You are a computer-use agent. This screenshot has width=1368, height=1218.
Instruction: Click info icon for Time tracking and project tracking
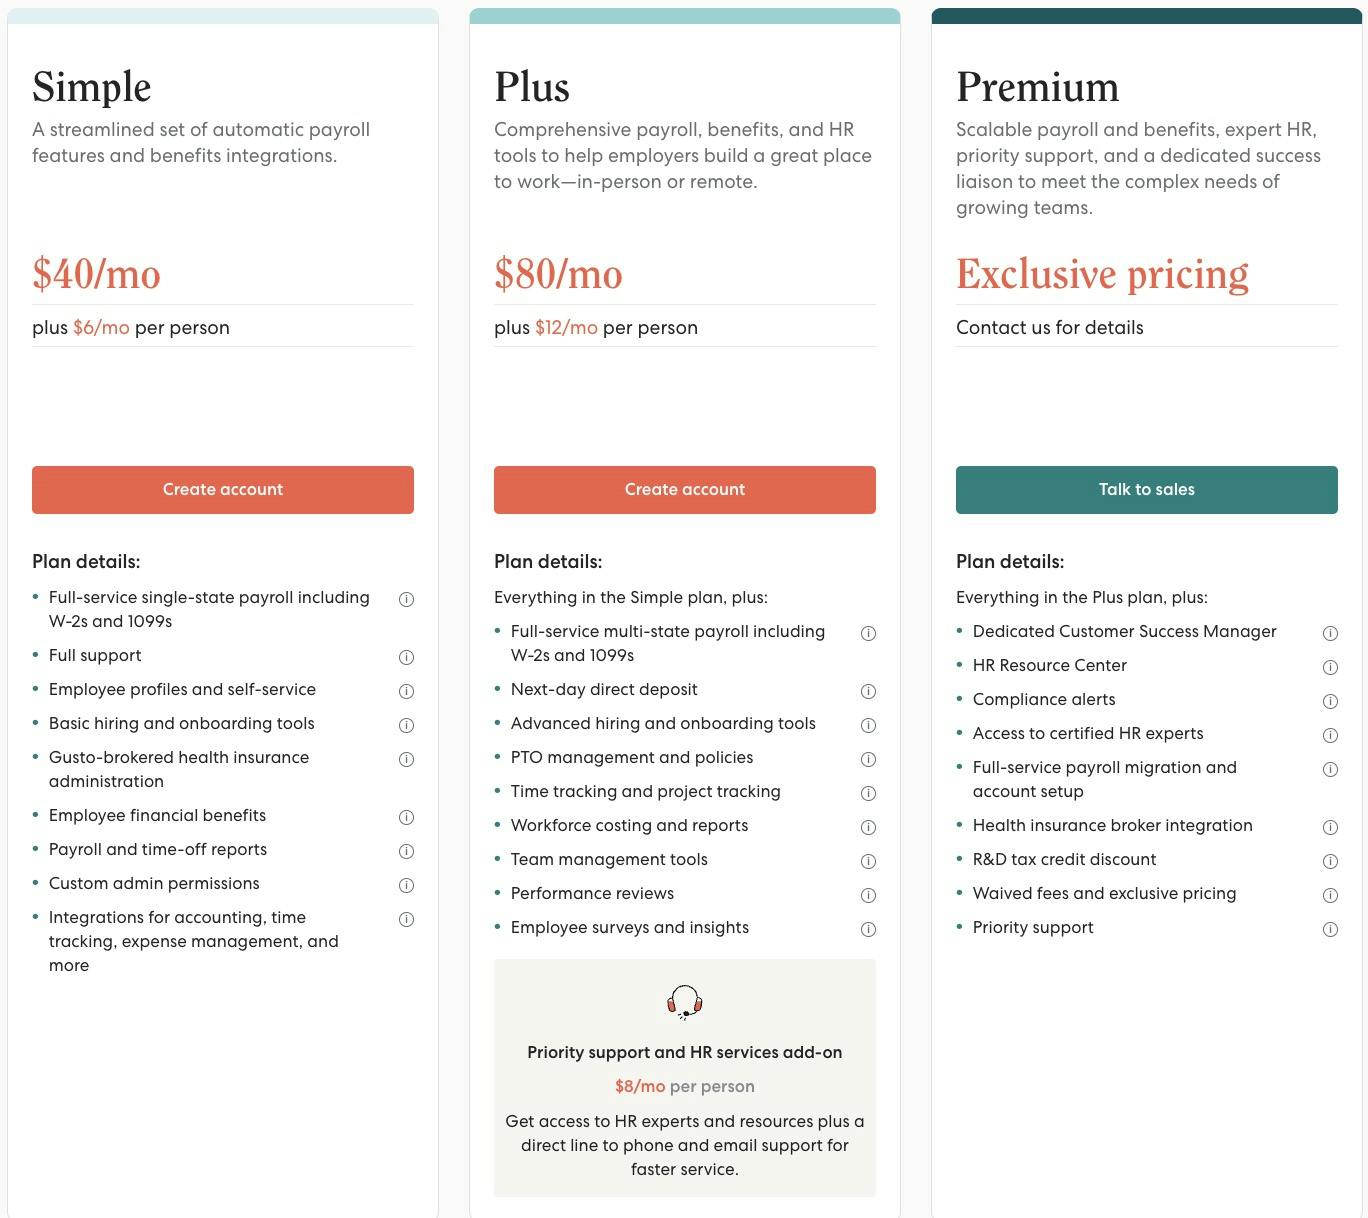tap(868, 793)
